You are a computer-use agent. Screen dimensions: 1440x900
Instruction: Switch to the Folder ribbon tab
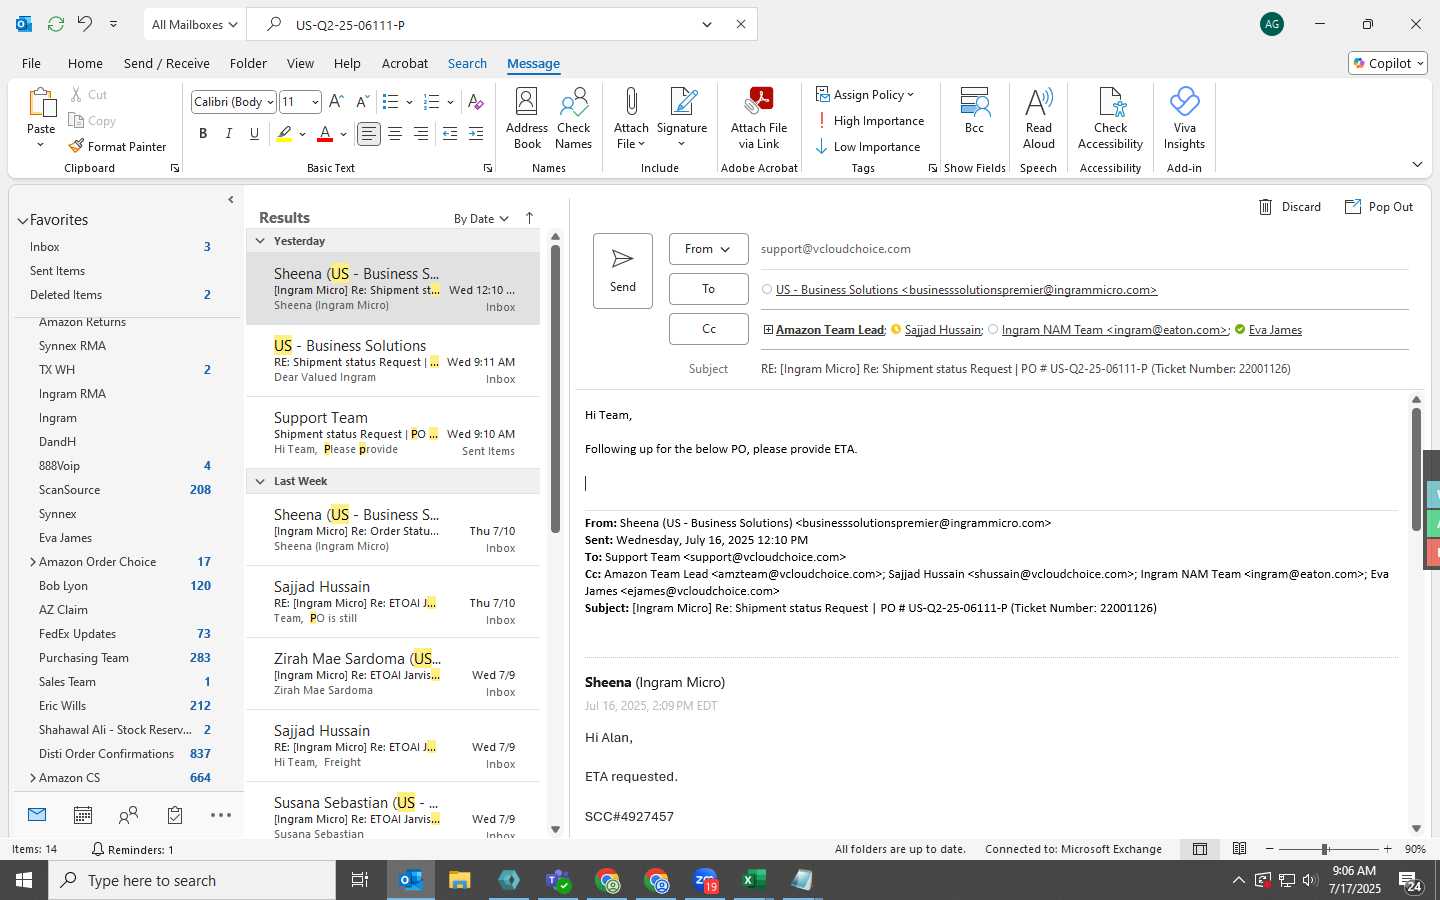[x=248, y=63]
